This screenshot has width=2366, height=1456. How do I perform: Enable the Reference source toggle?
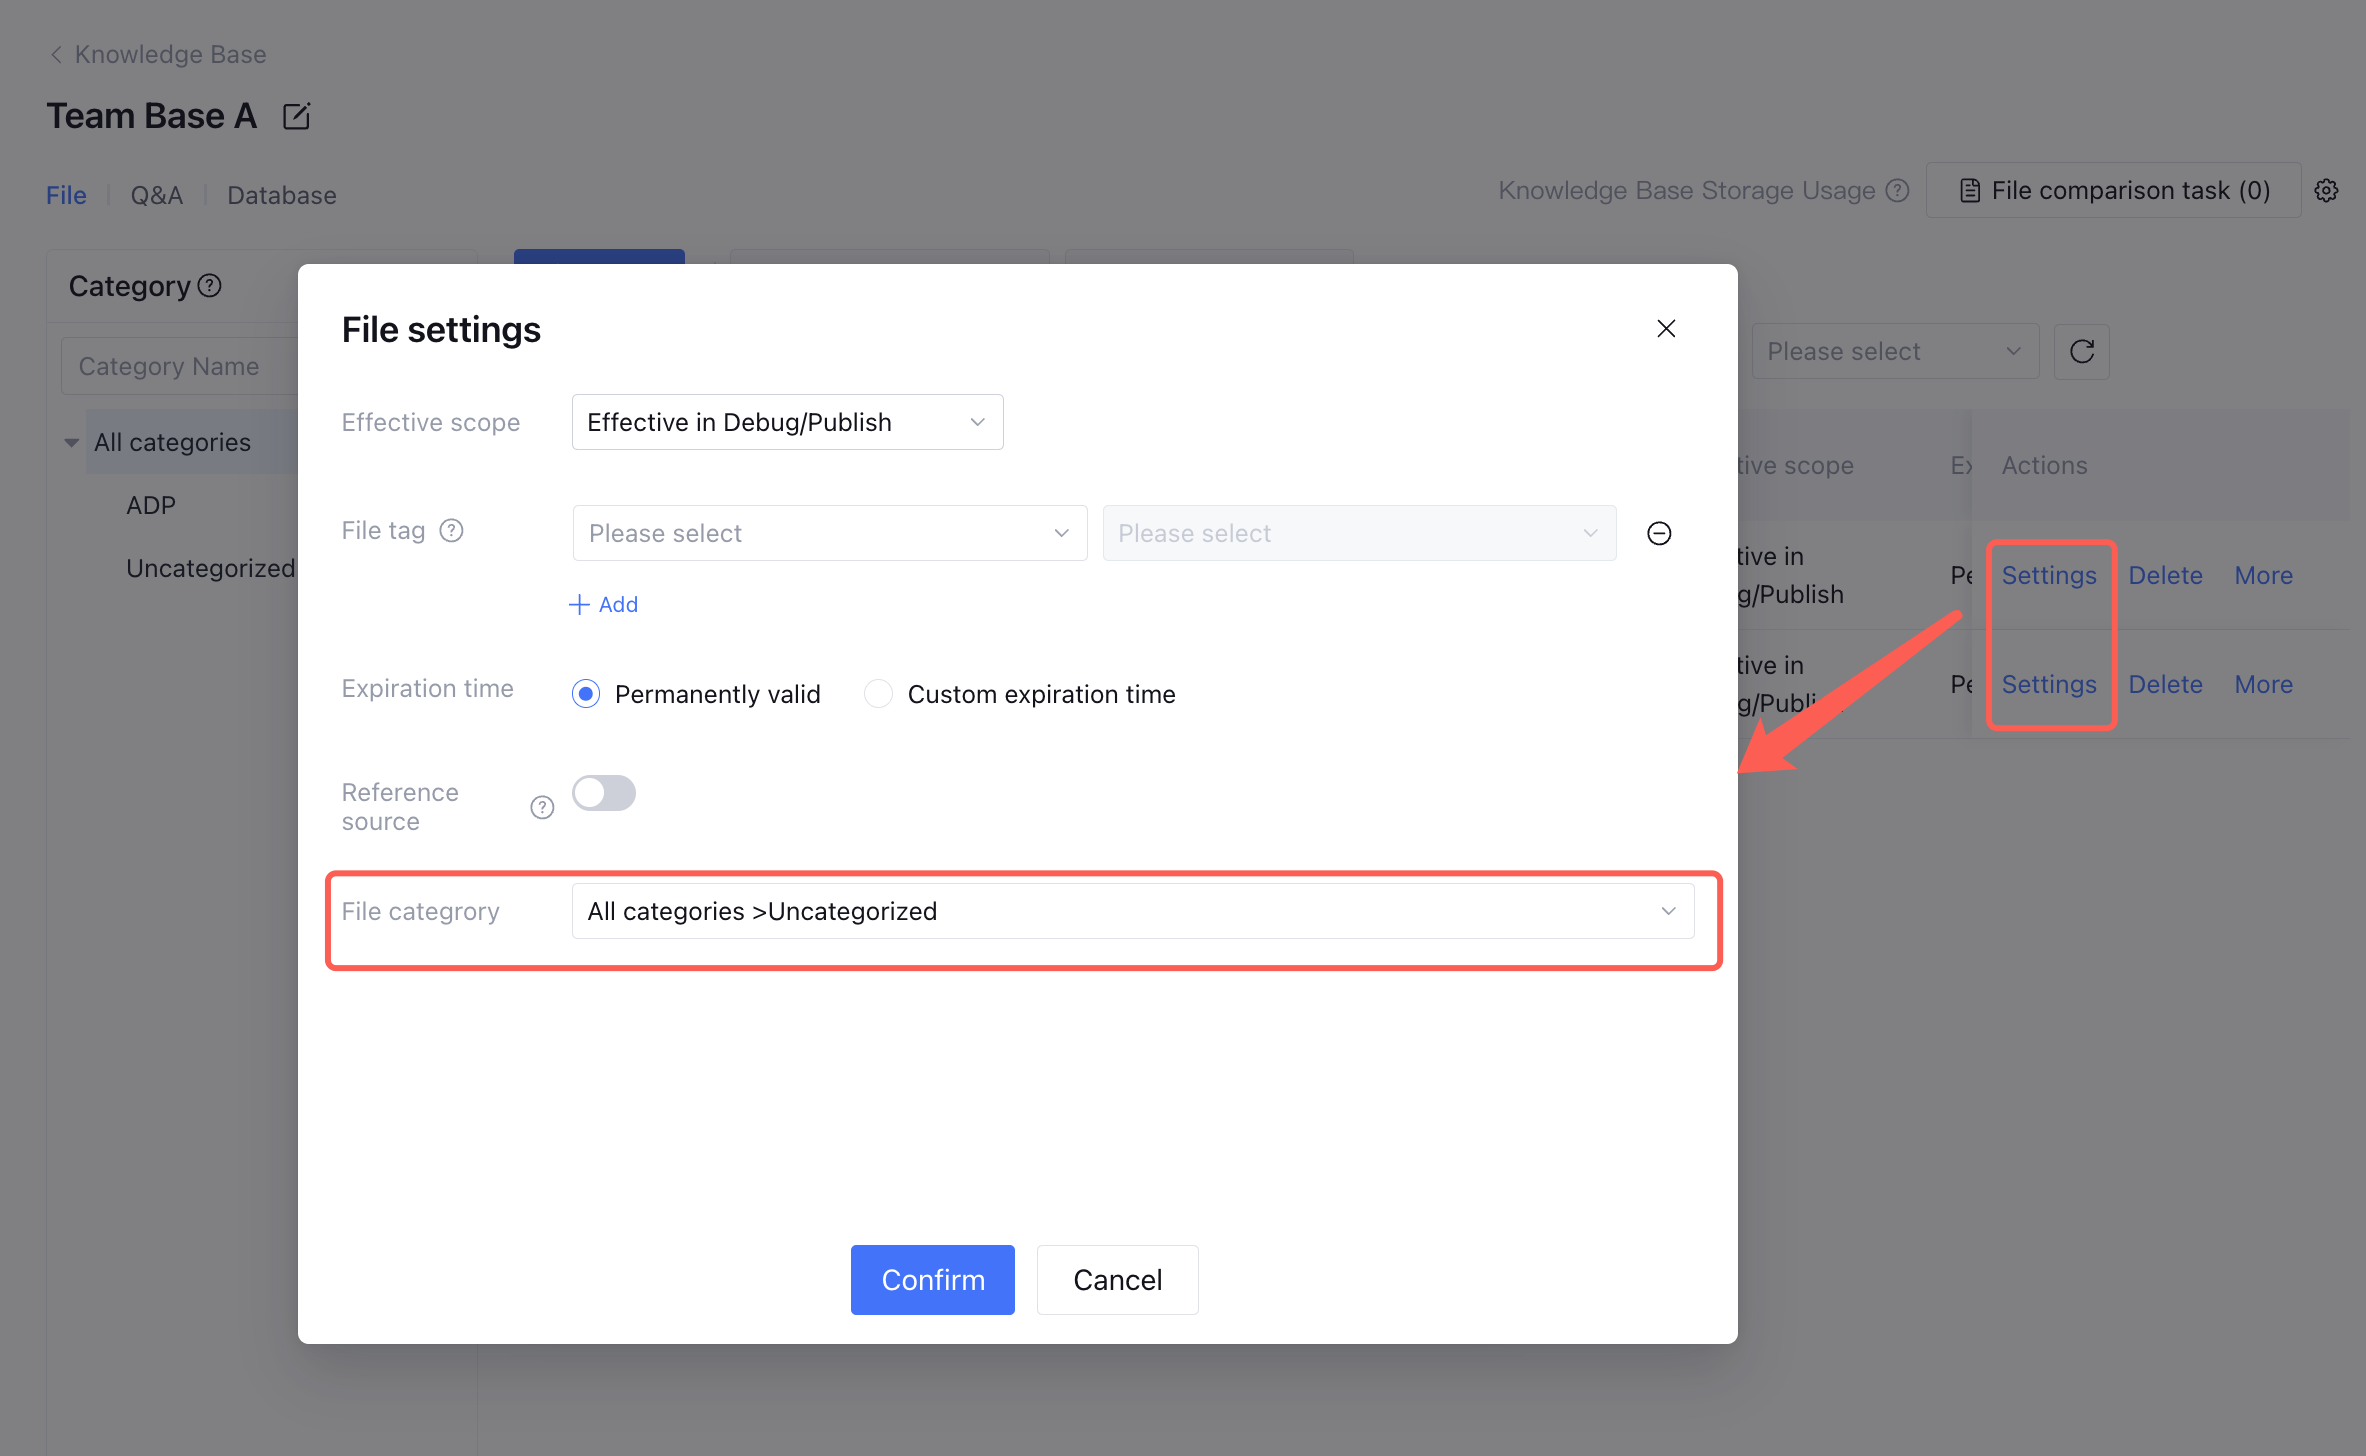point(604,793)
